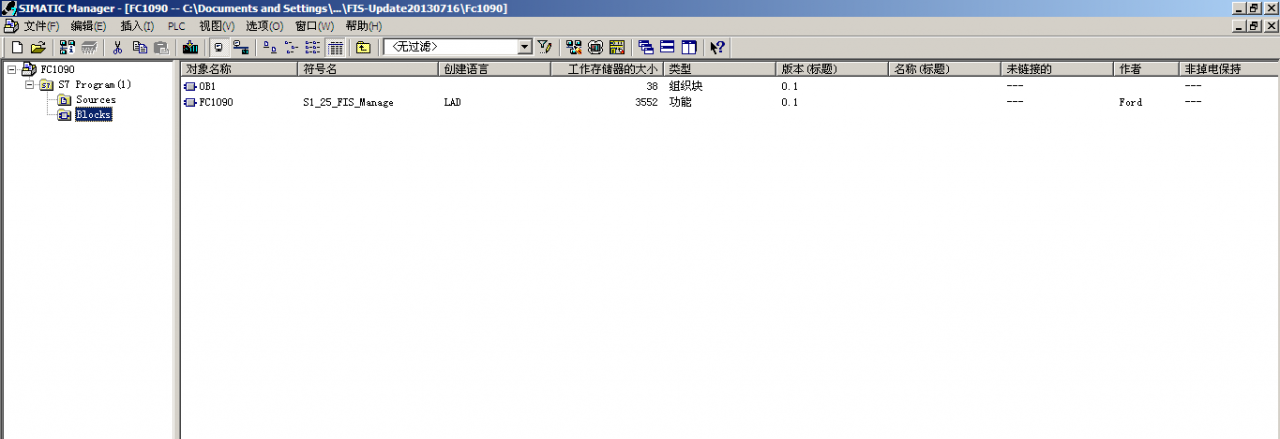Click the Copy toolbar icon
This screenshot has height=439, width=1280.
tap(140, 47)
